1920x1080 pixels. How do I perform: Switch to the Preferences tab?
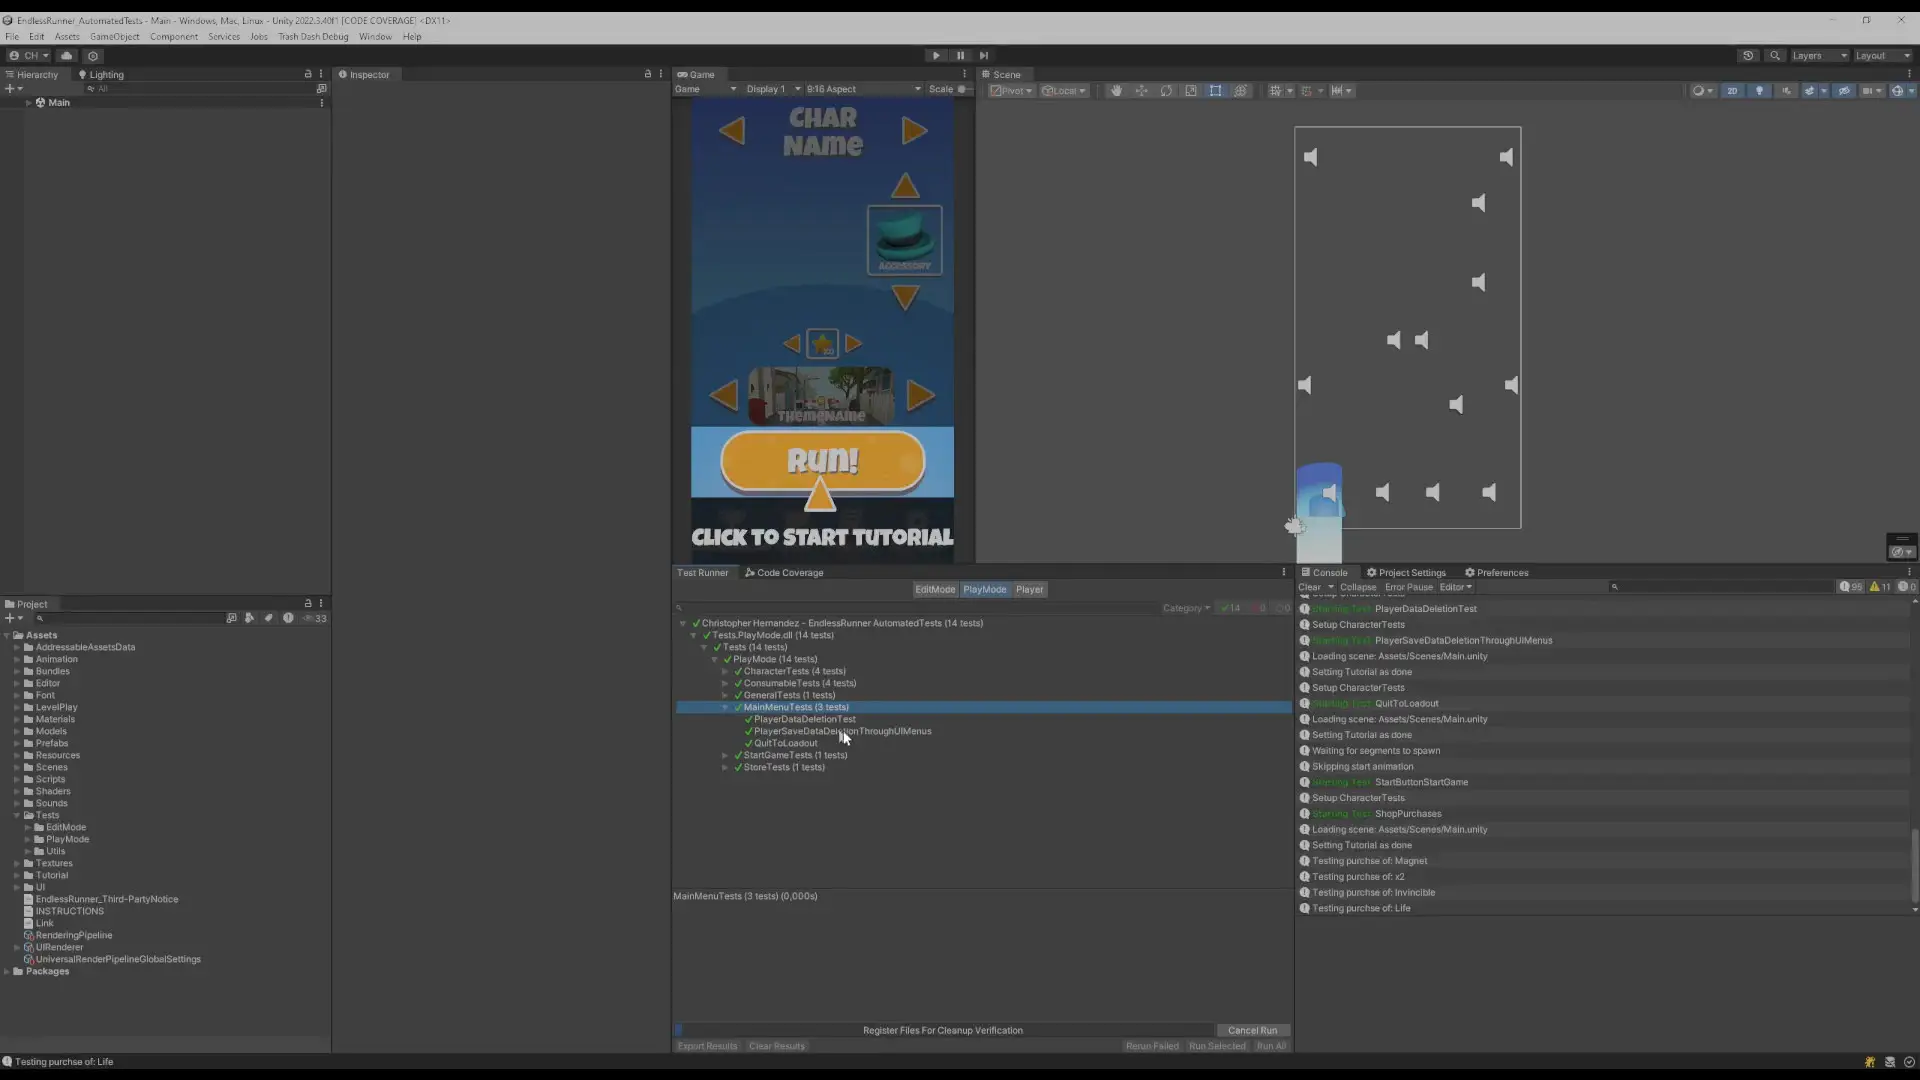click(1496, 573)
